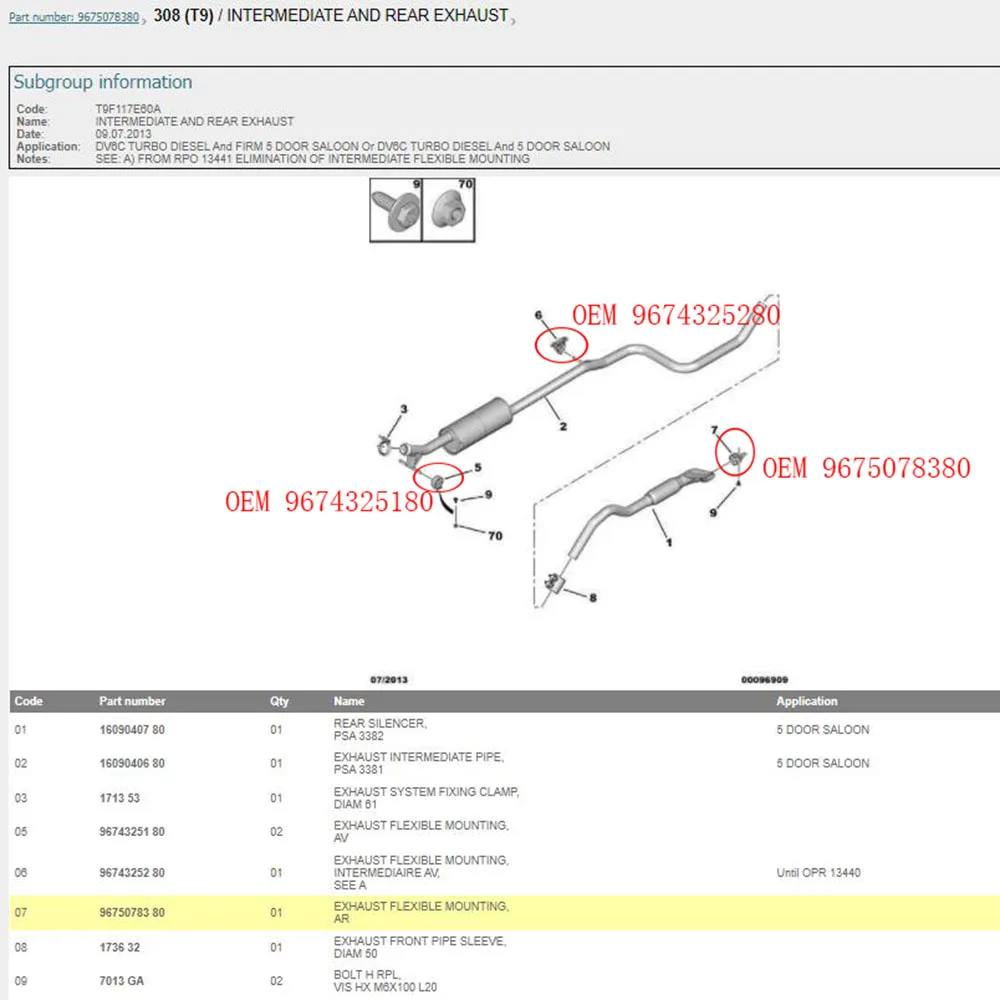Image resolution: width=1000 pixels, height=1000 pixels.
Task: Click the Part number column header
Action: (x=132, y=701)
